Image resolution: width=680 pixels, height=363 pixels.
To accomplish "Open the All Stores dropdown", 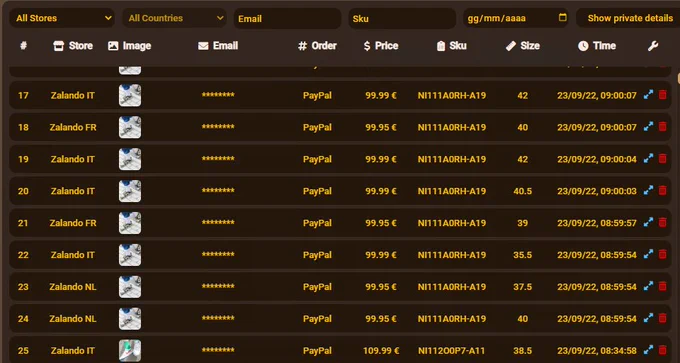I will coord(62,18).
